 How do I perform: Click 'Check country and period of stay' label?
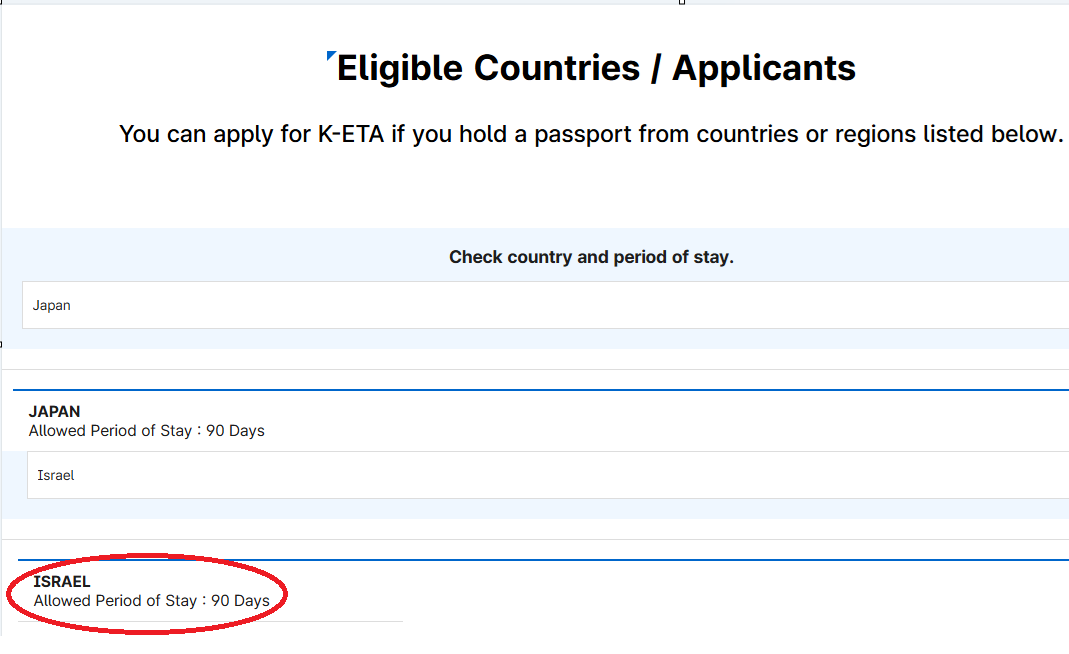(591, 257)
